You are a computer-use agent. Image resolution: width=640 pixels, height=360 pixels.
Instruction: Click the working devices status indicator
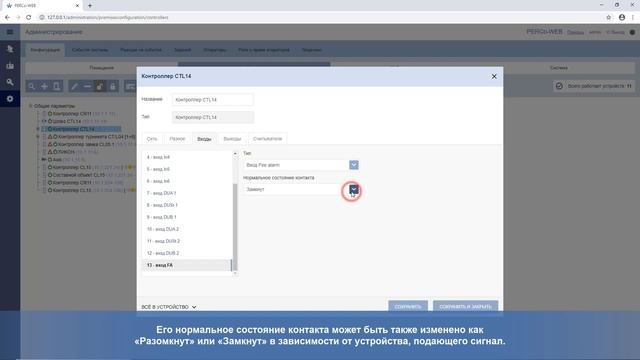(594, 86)
